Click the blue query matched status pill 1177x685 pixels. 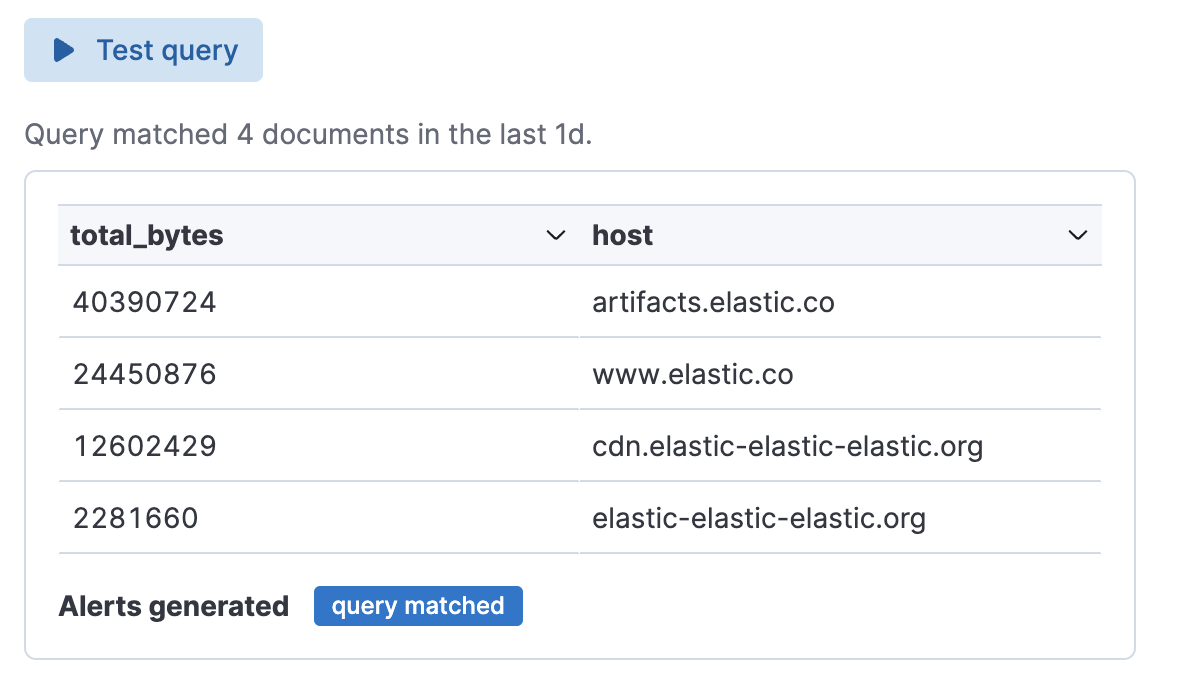[418, 605]
